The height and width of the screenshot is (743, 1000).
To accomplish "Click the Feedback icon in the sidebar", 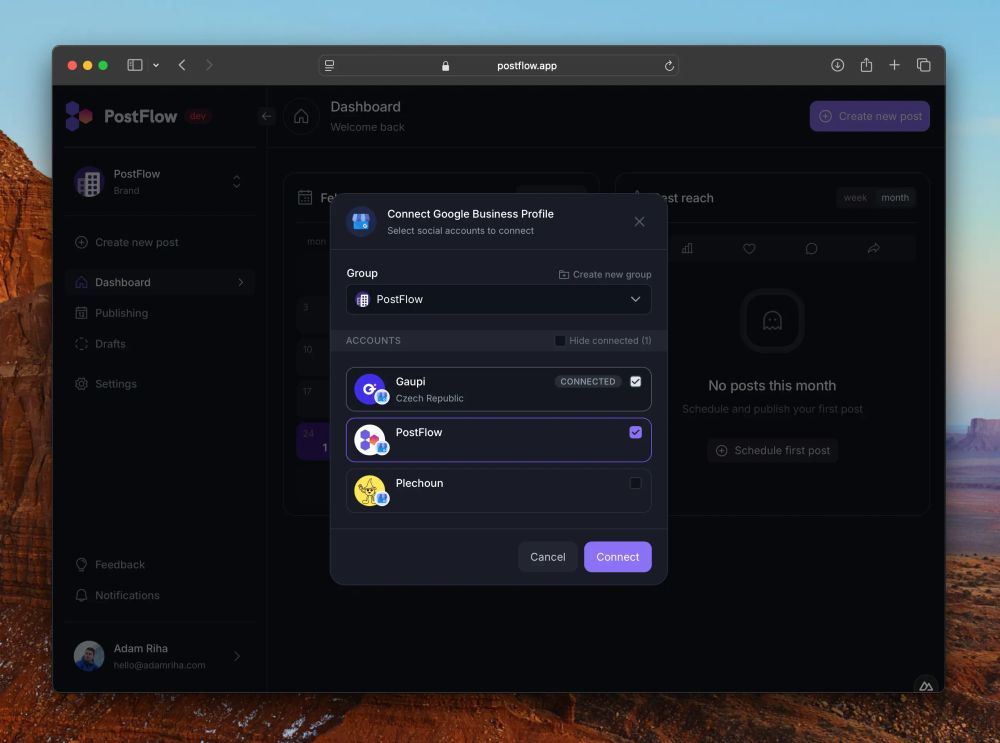I will pyautogui.click(x=83, y=564).
